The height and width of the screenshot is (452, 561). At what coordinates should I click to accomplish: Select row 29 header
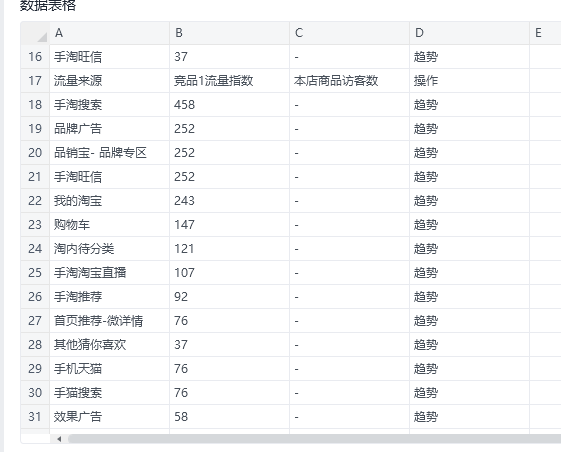tap(35, 368)
